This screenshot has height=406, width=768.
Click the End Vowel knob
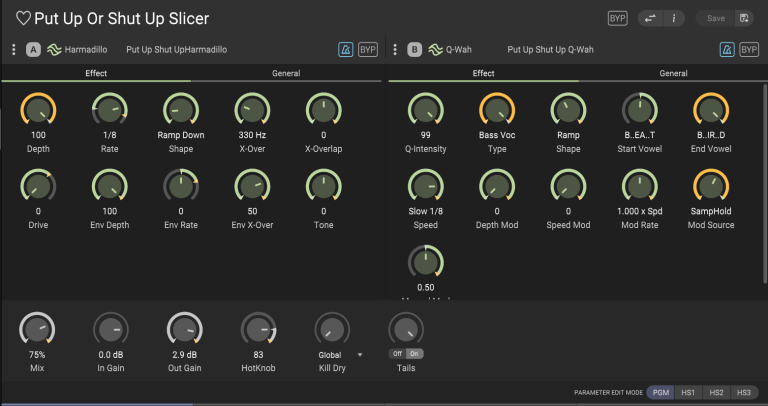pyautogui.click(x=711, y=110)
